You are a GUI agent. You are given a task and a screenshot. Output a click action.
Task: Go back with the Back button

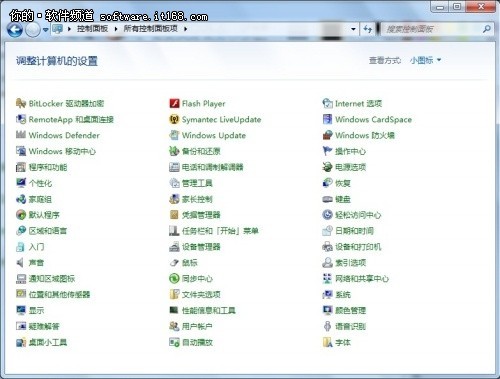pos(15,30)
